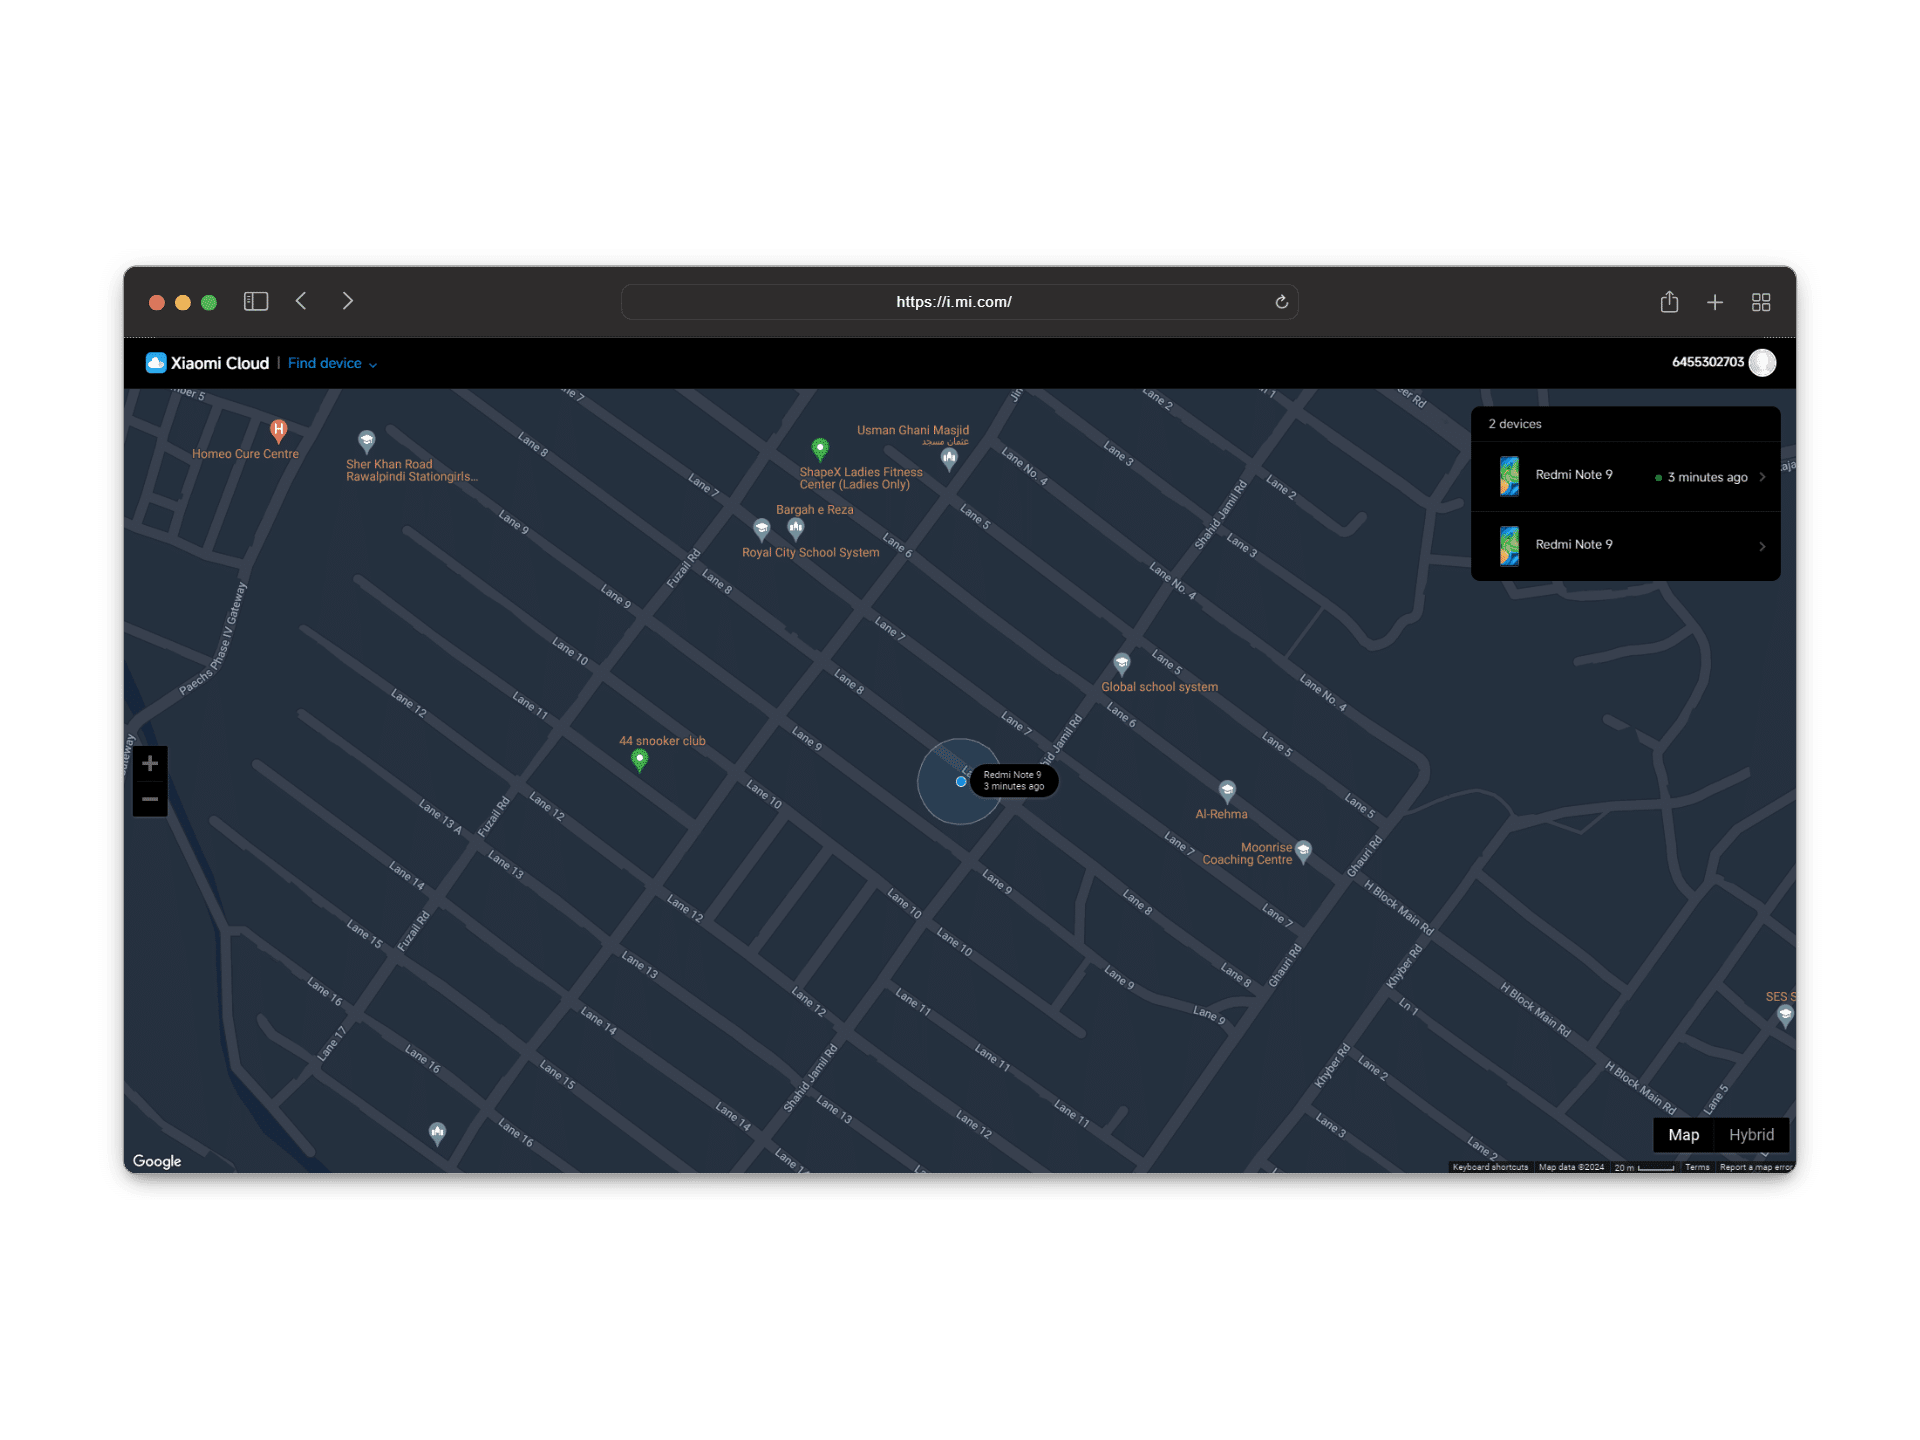1920x1440 pixels.
Task: Click the device location dot on map
Action: [961, 782]
